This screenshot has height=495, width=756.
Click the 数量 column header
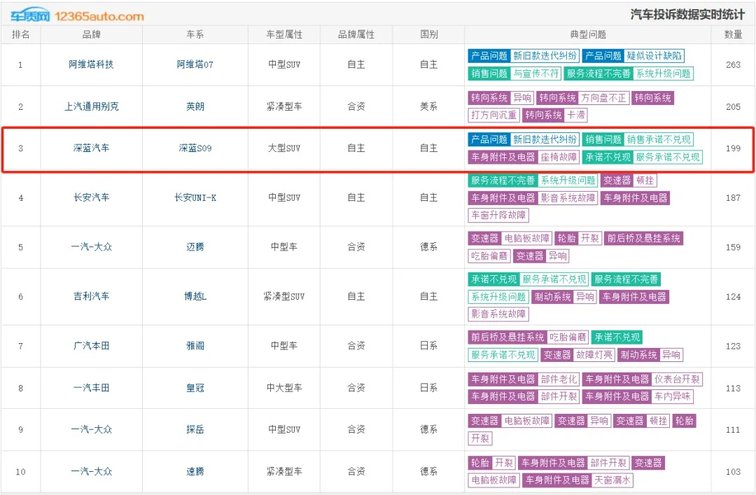click(x=733, y=34)
